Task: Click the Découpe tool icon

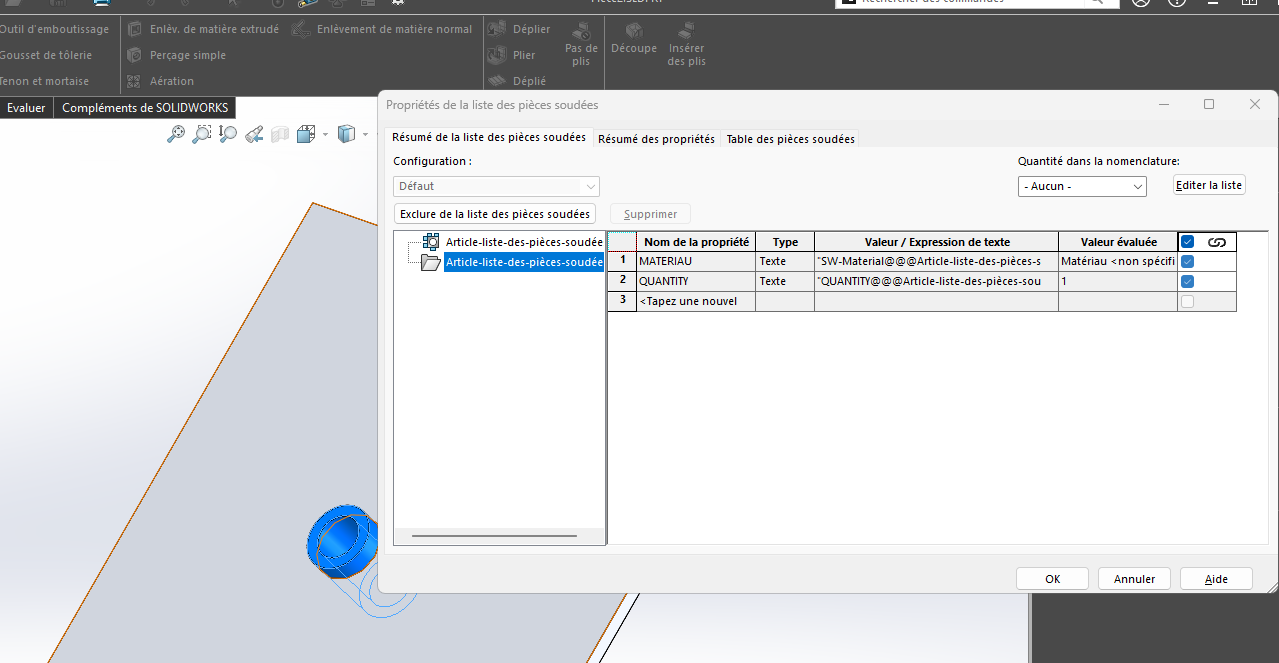Action: click(x=633, y=30)
